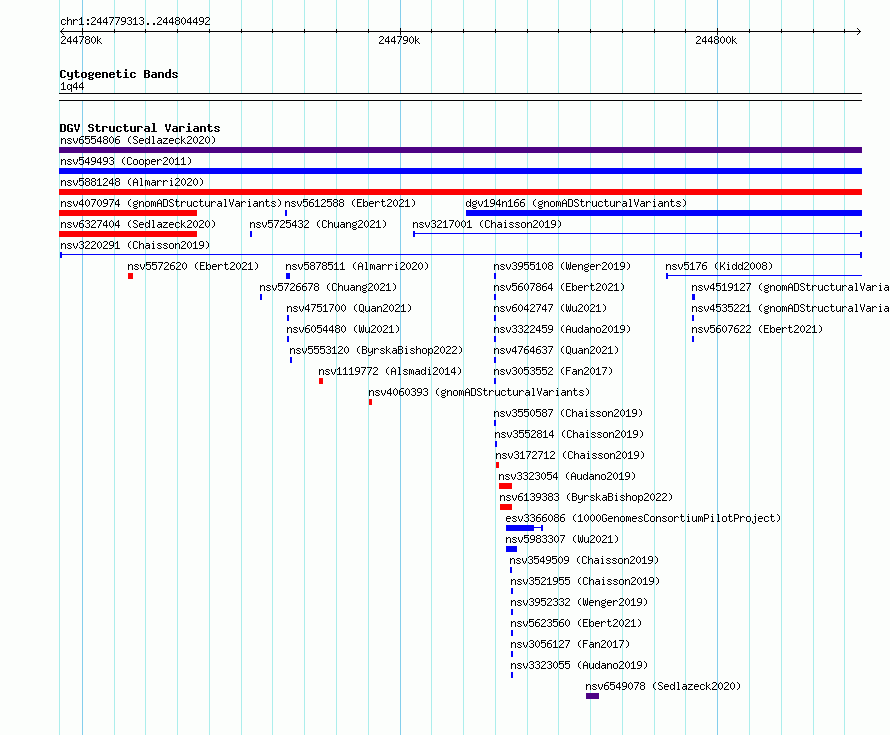Open nsv3220291 (Chaisson2019) variant

(135, 245)
